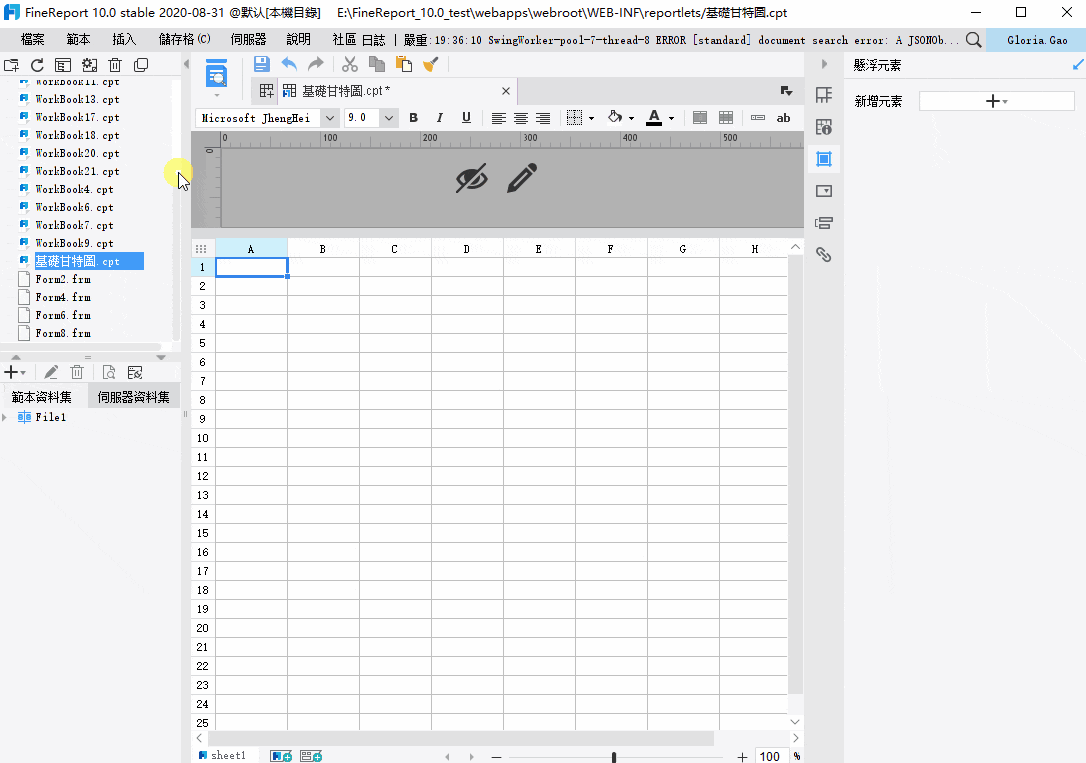Insert a new aggregation block sheet
1086x763 pixels.
click(x=311, y=756)
